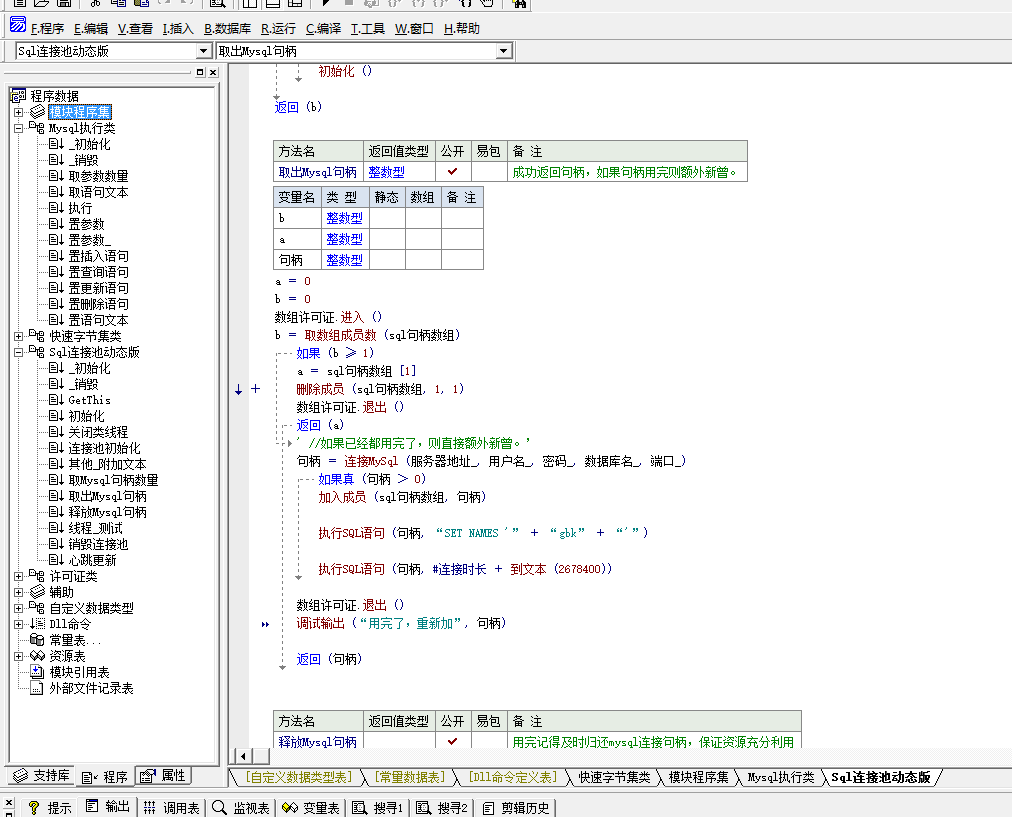Toggle the 数组 cell for variable 句柄
Viewport: 1012px width, 817px height.
[423, 260]
